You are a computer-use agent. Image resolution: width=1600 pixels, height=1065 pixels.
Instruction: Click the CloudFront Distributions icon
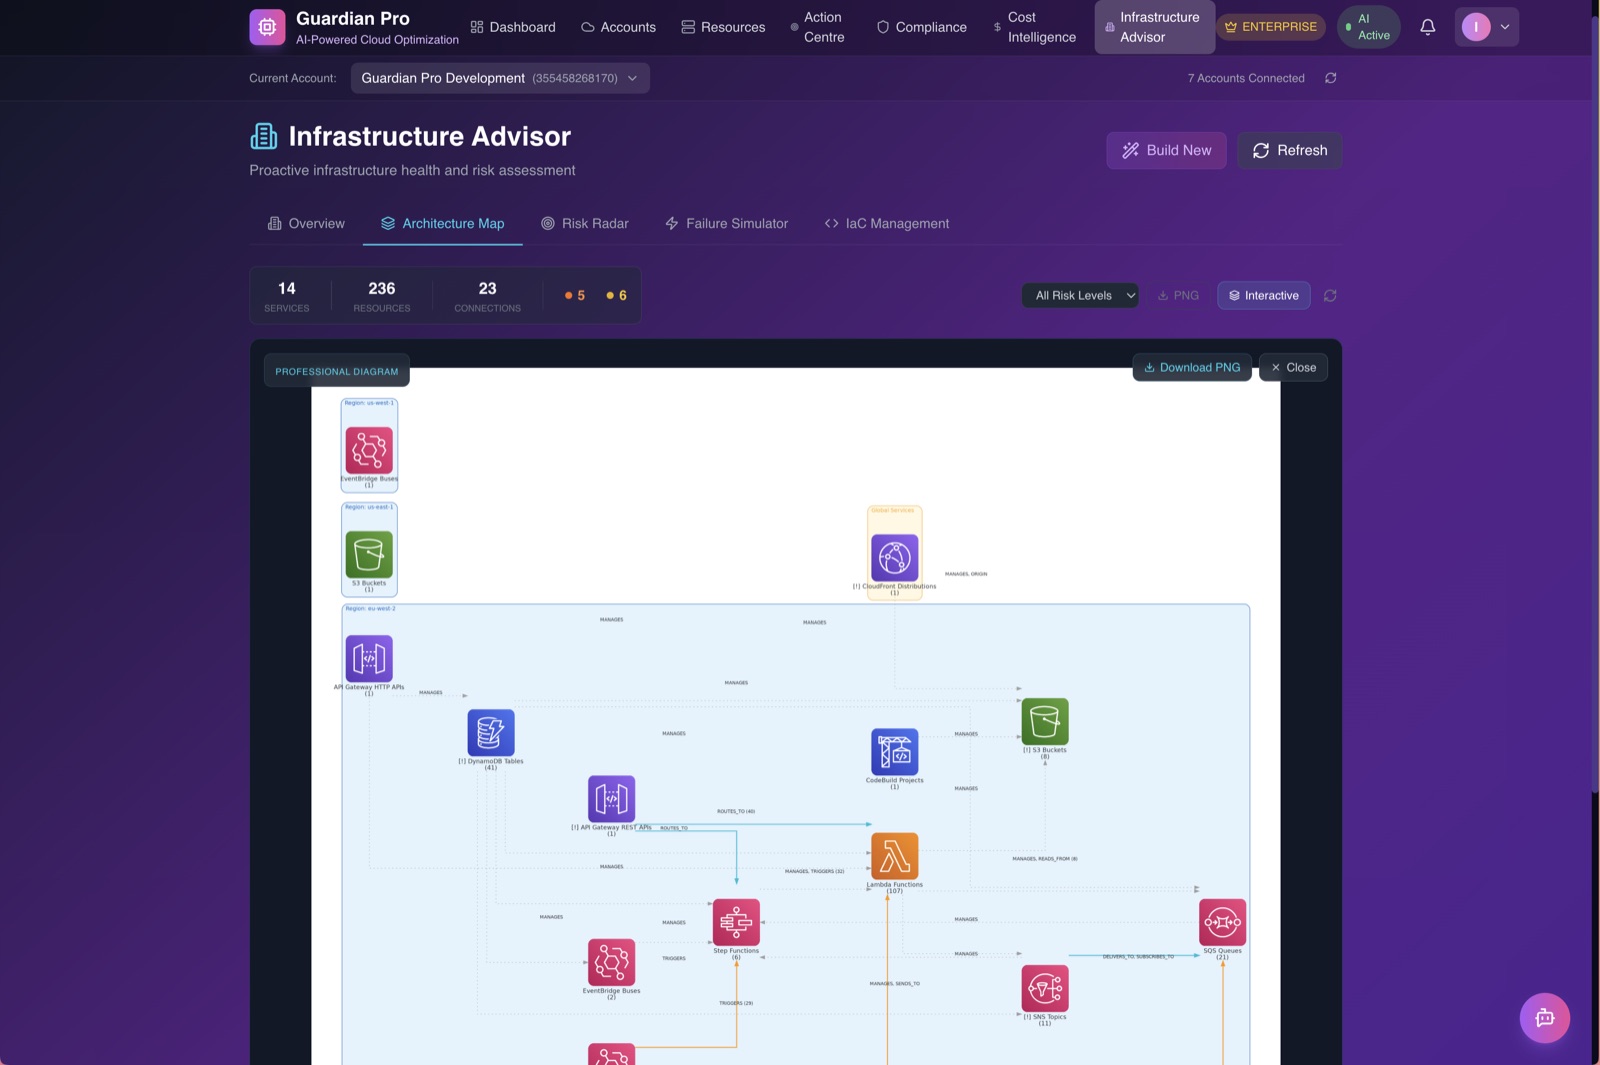895,556
